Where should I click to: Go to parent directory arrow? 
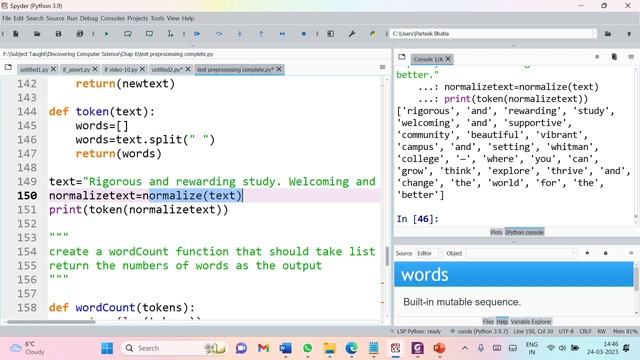629,34
